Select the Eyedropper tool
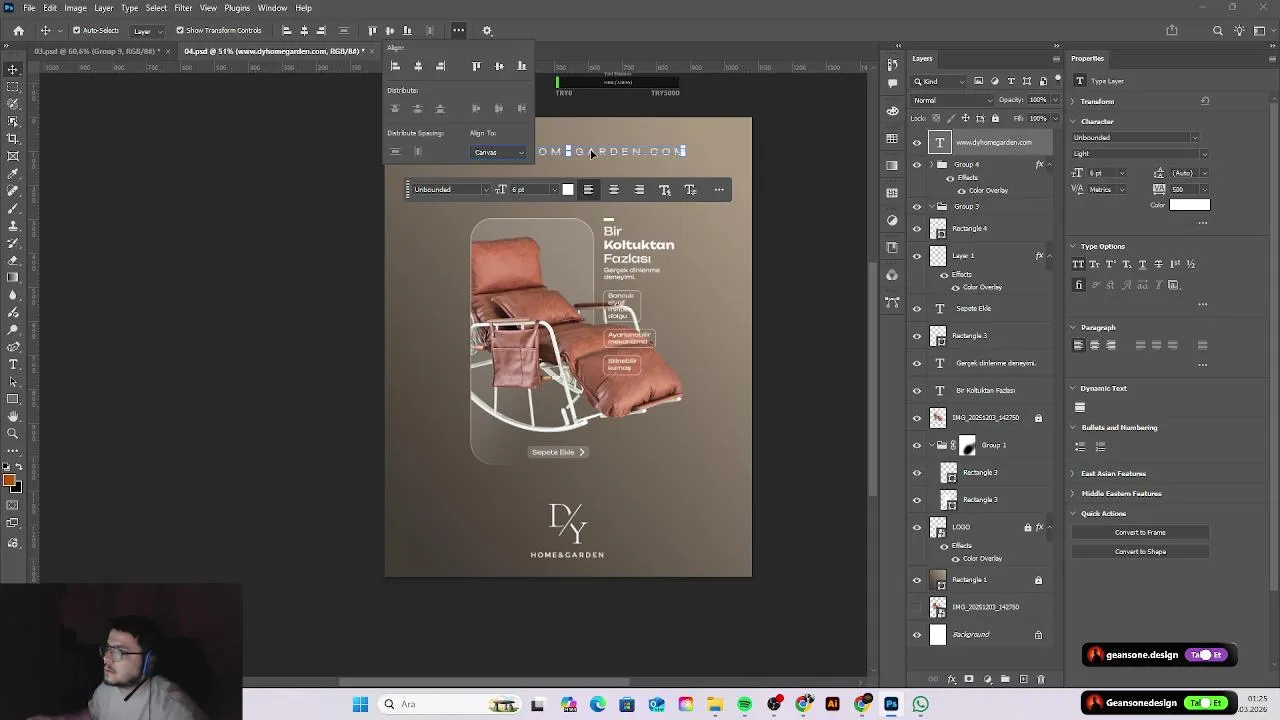This screenshot has width=1280, height=720. (13, 173)
